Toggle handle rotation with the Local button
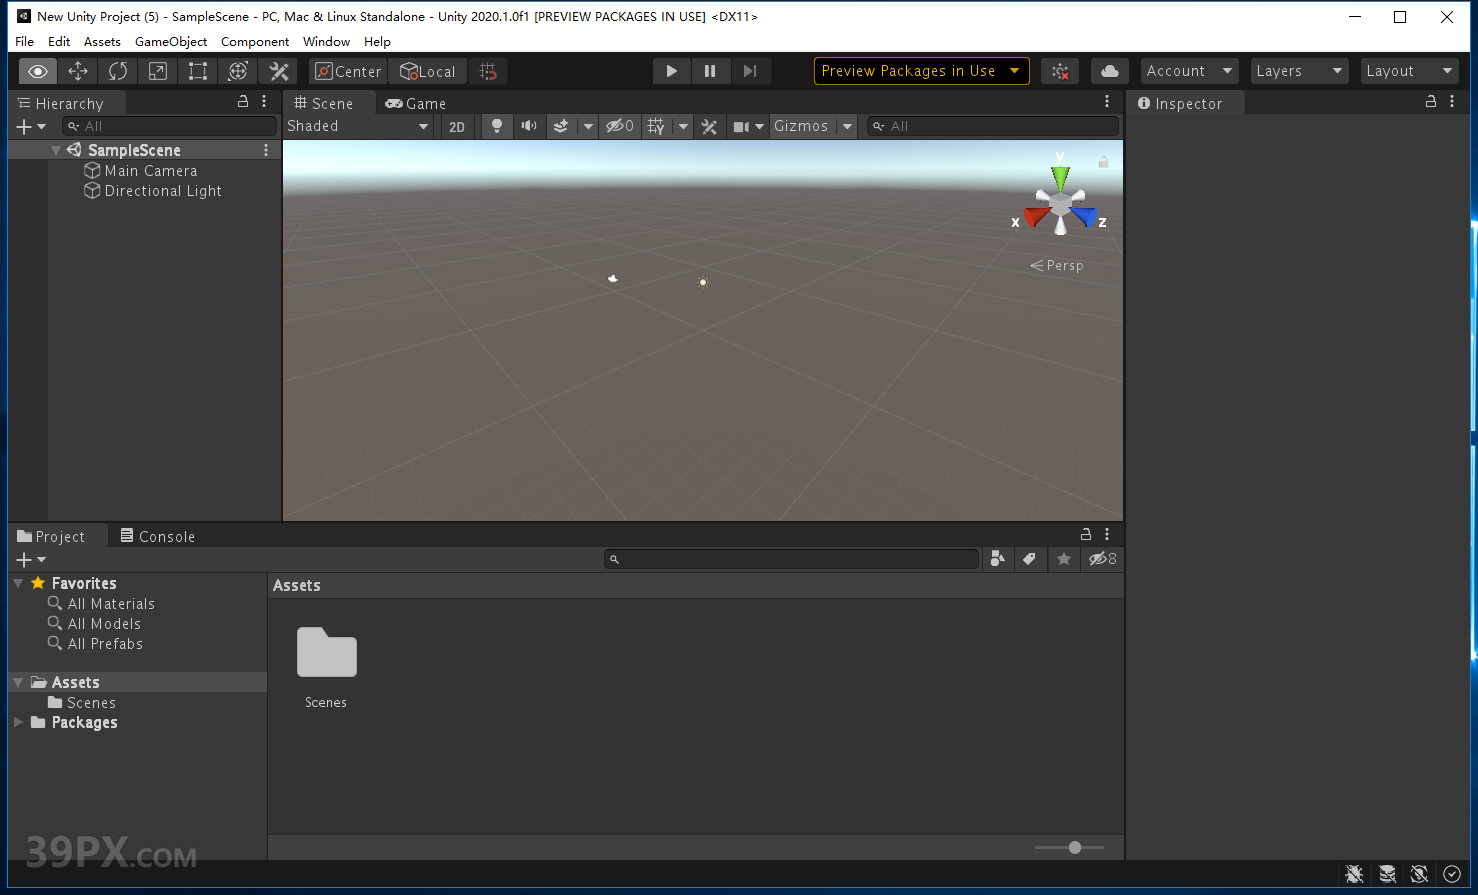 pyautogui.click(x=428, y=71)
